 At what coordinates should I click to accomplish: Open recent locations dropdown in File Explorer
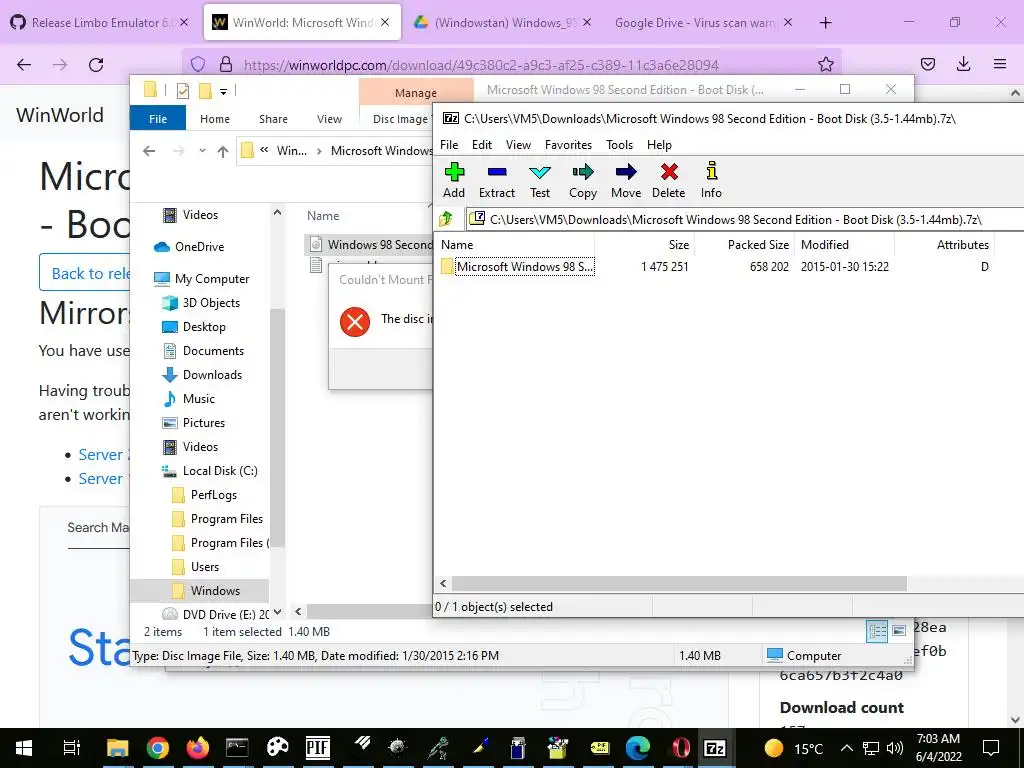tap(202, 151)
